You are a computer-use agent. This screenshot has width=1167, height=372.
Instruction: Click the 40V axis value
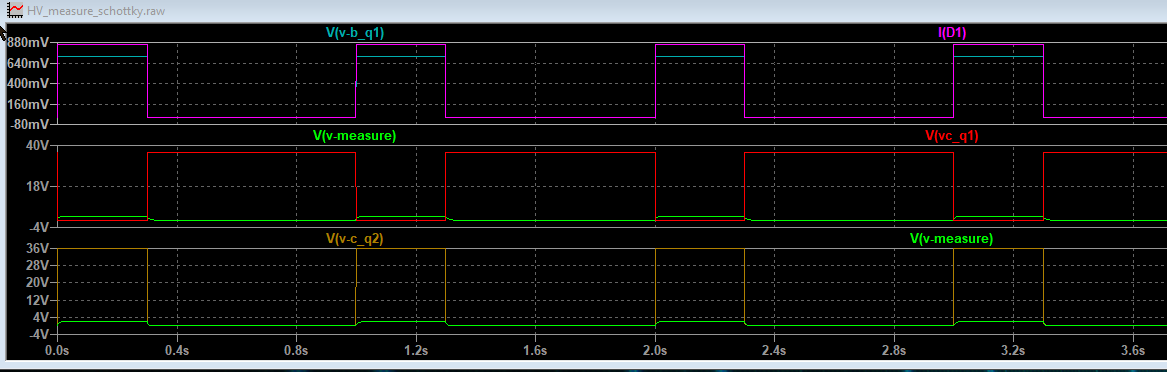pyautogui.click(x=37, y=146)
